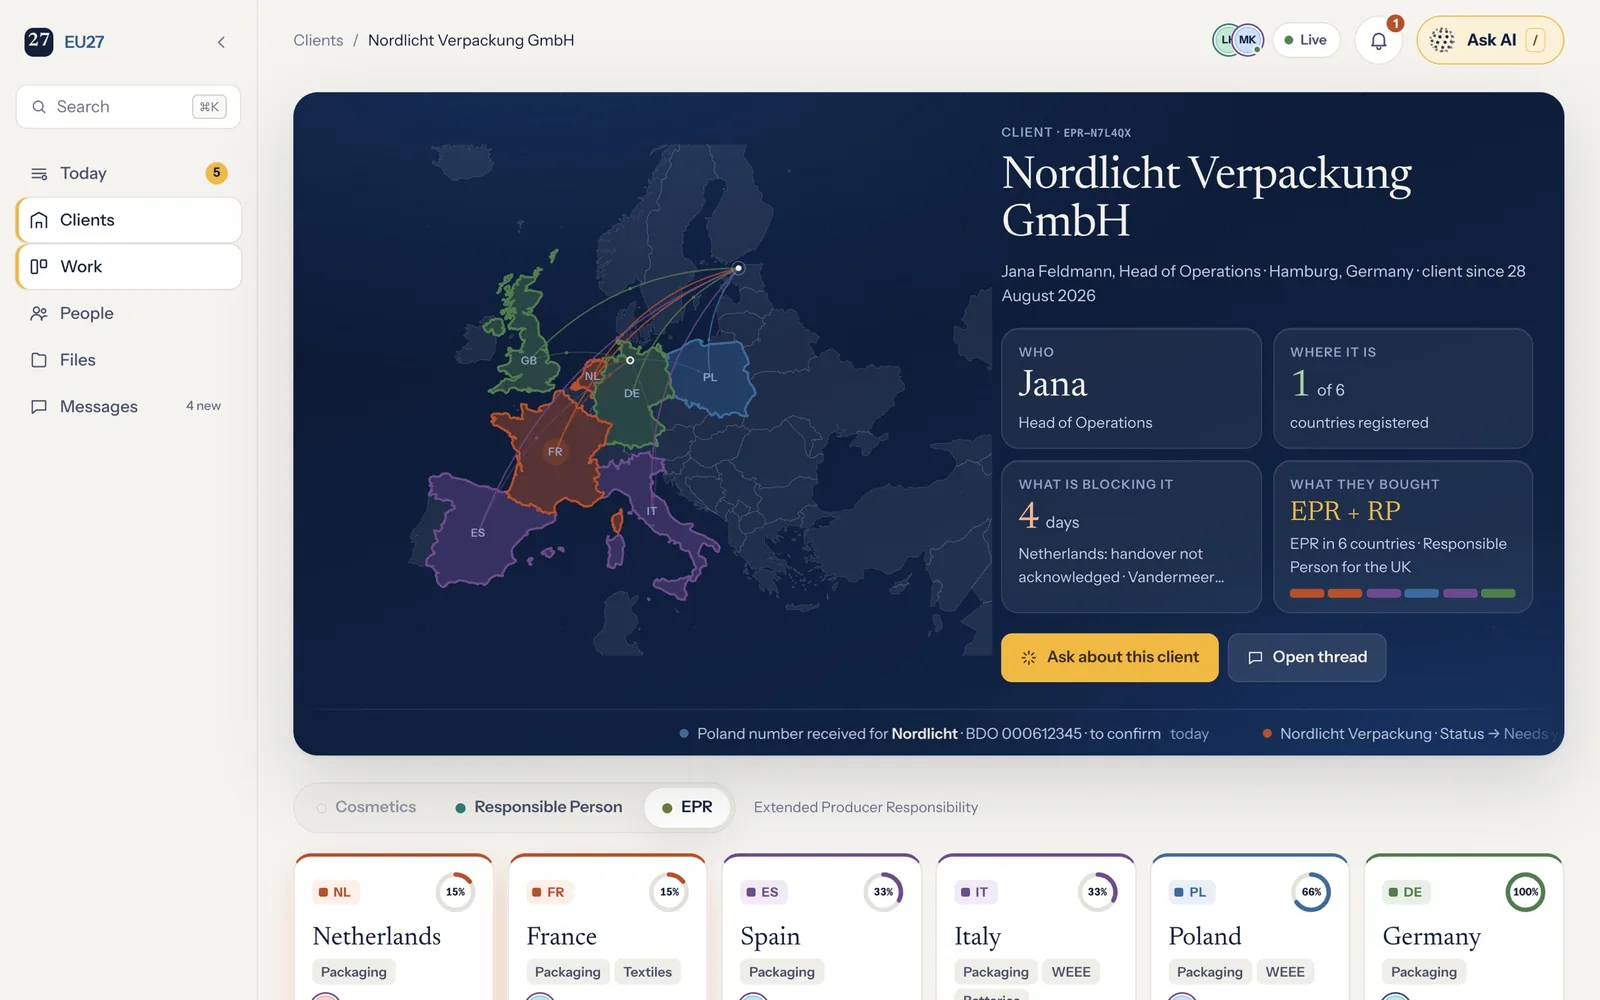Viewport: 1600px width, 1000px height.
Task: Collapse the sidebar with the chevron
Action: pyautogui.click(x=221, y=42)
